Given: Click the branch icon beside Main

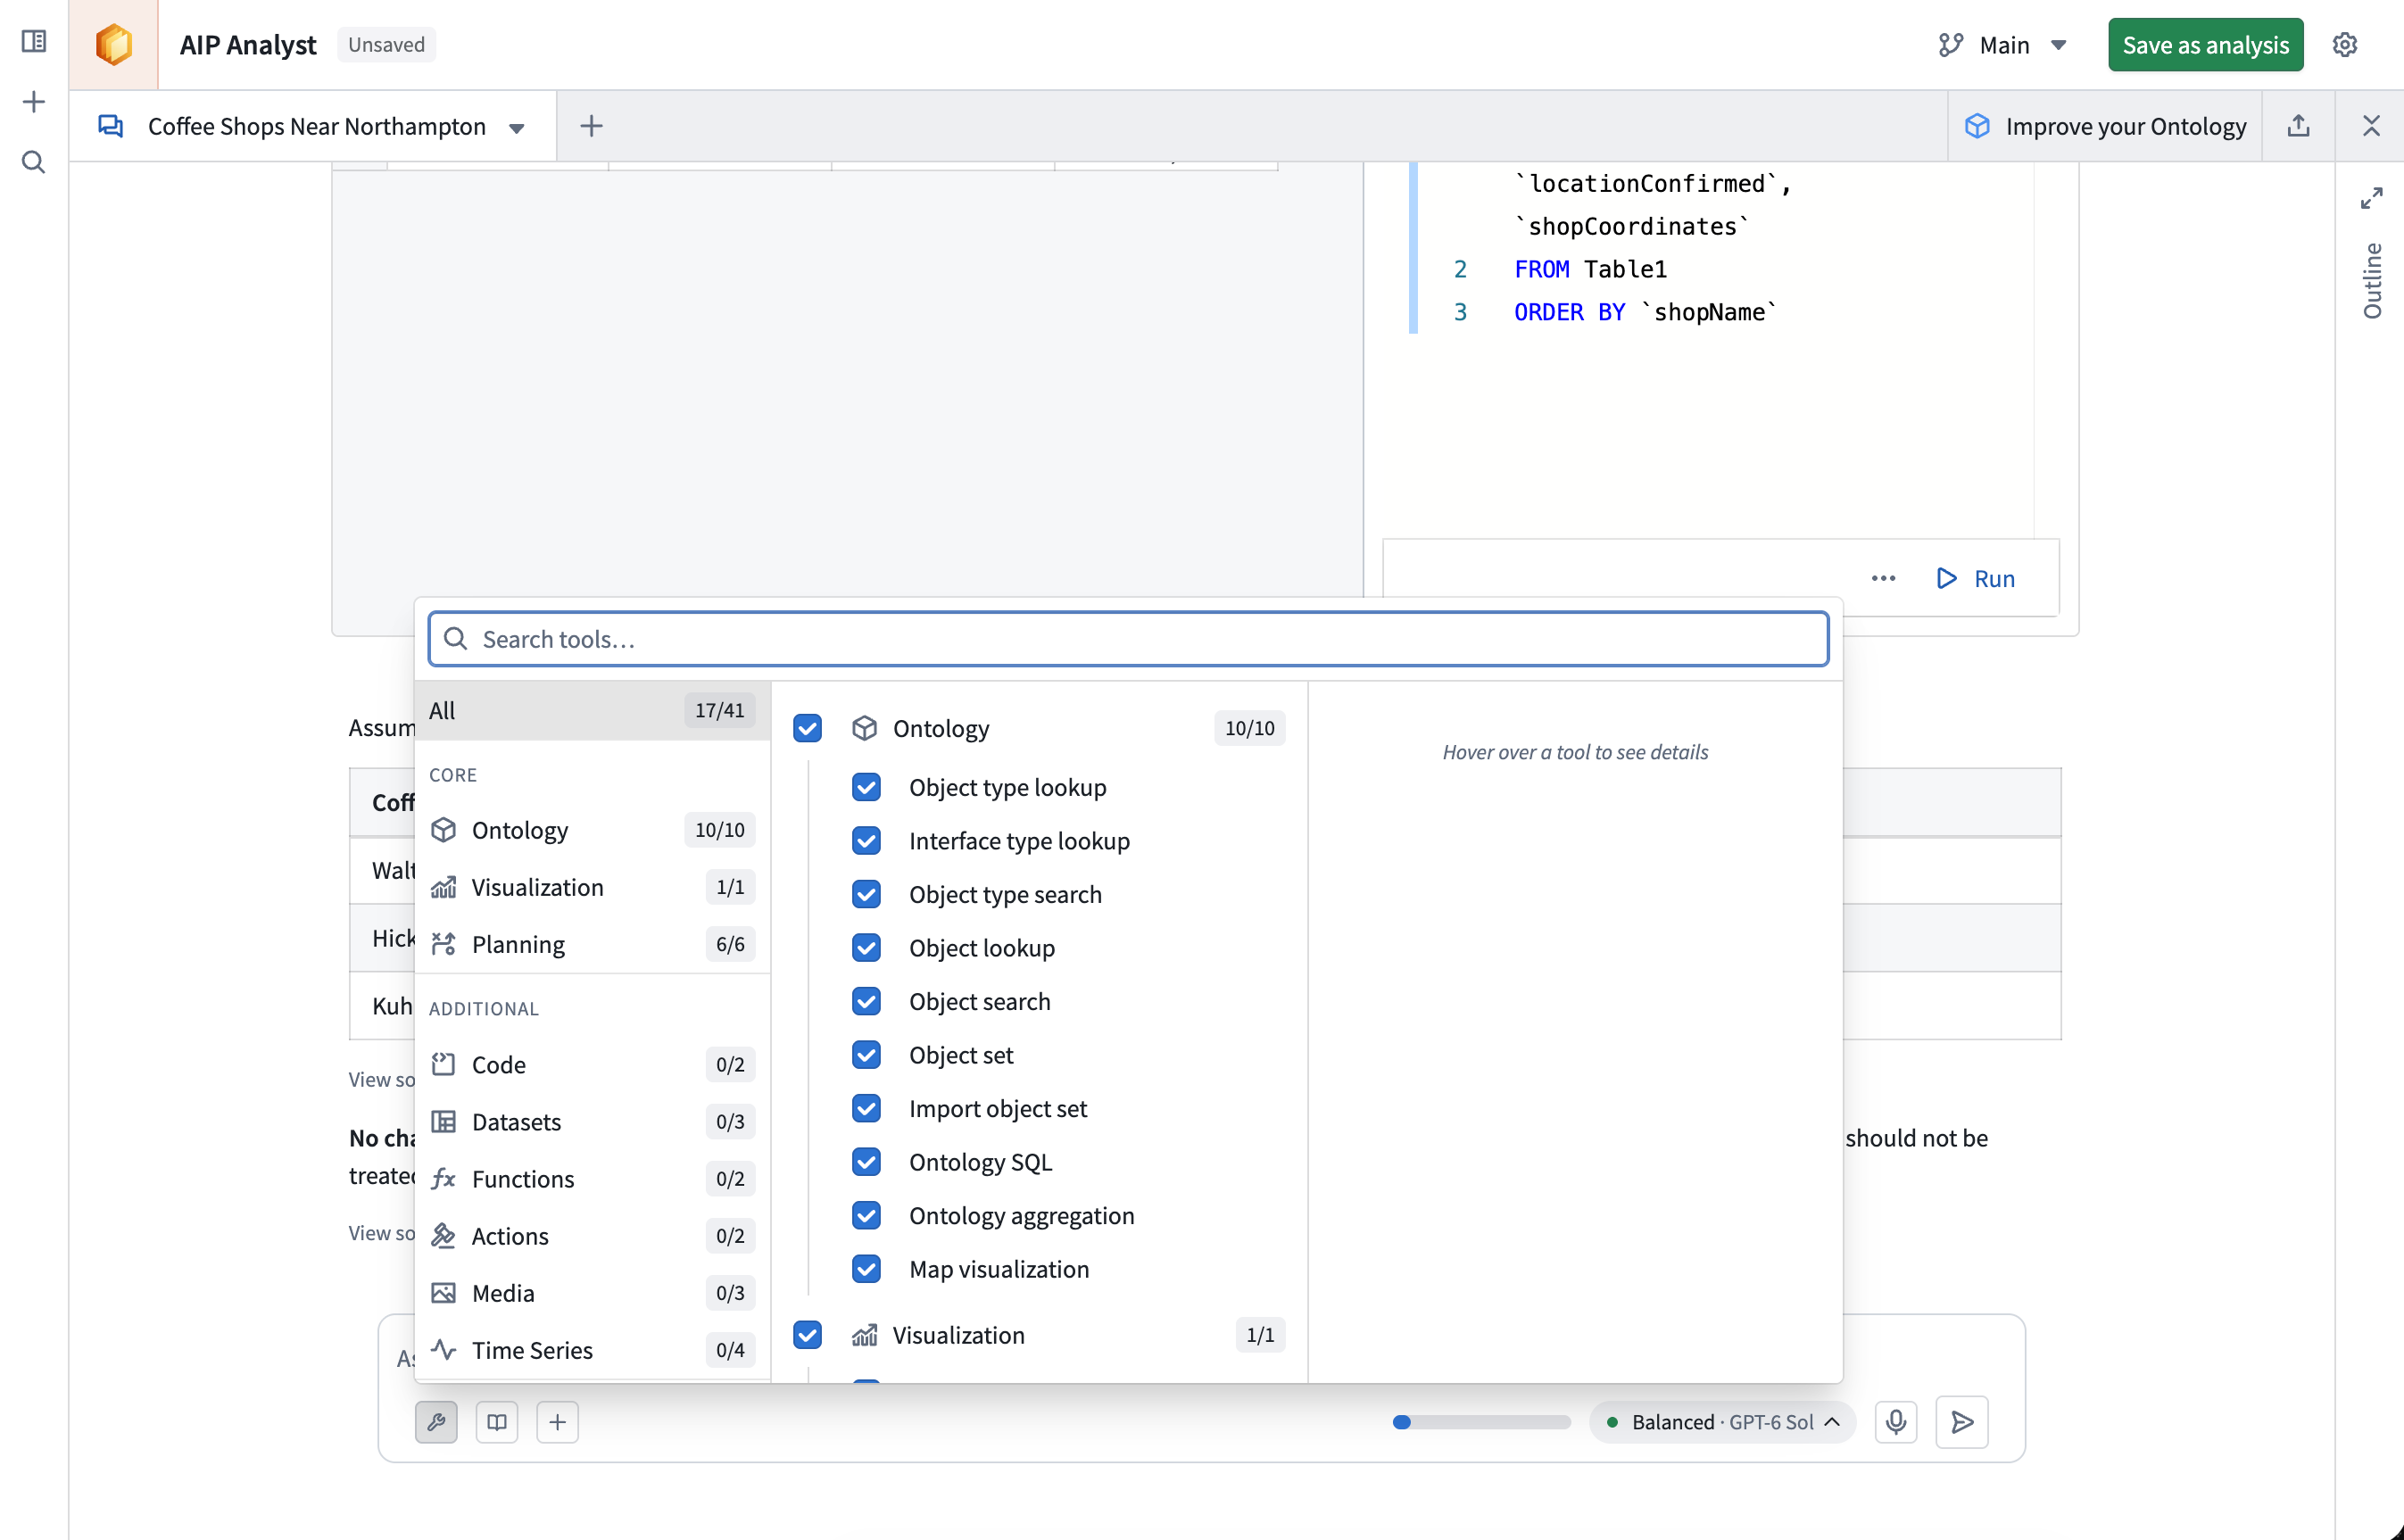Looking at the screenshot, I should pos(1951,45).
